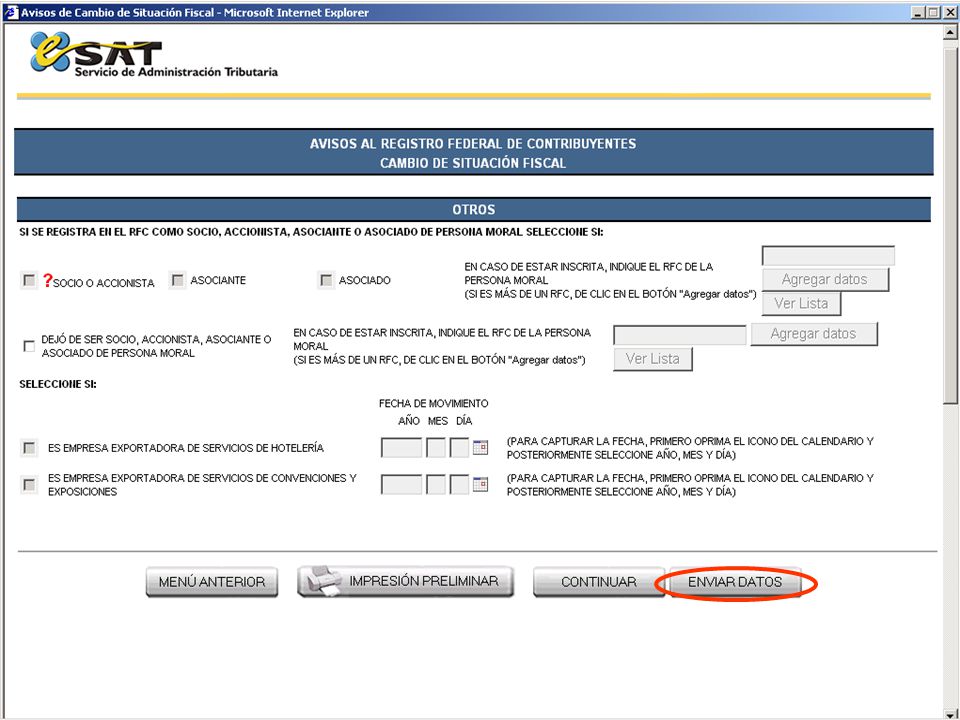The height and width of the screenshot is (720, 960).
Task: Focus RFC field in Dejó de ser socio row
Action: [x=680, y=335]
